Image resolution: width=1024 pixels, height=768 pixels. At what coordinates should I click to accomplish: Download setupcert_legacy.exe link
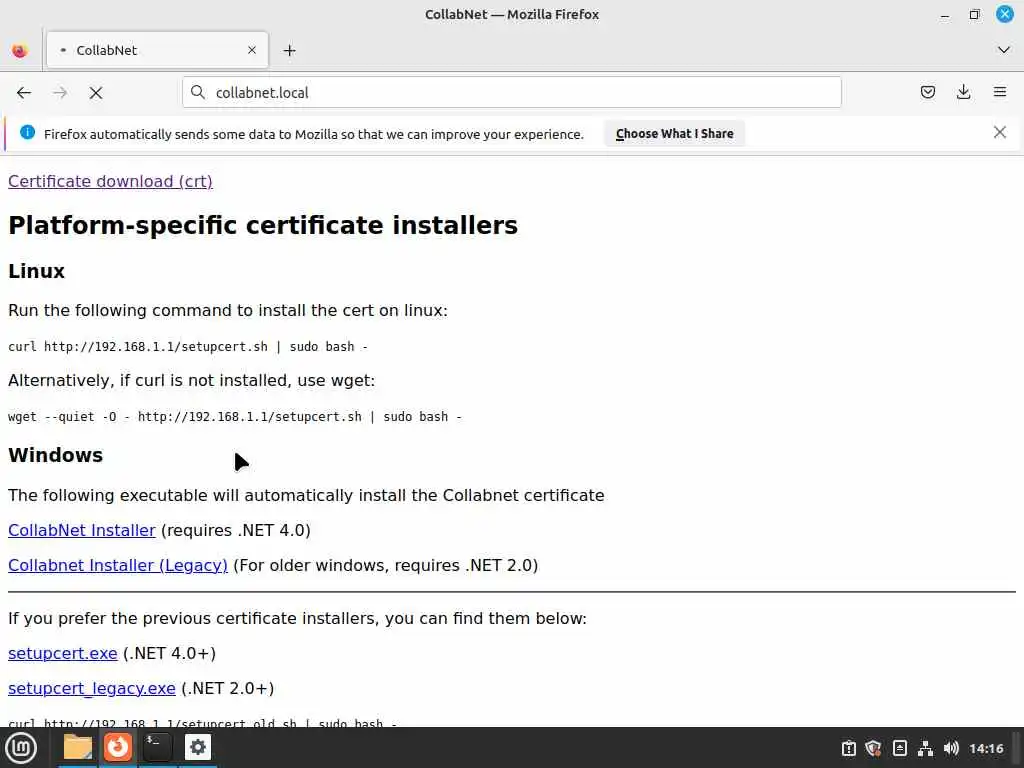[x=91, y=688]
